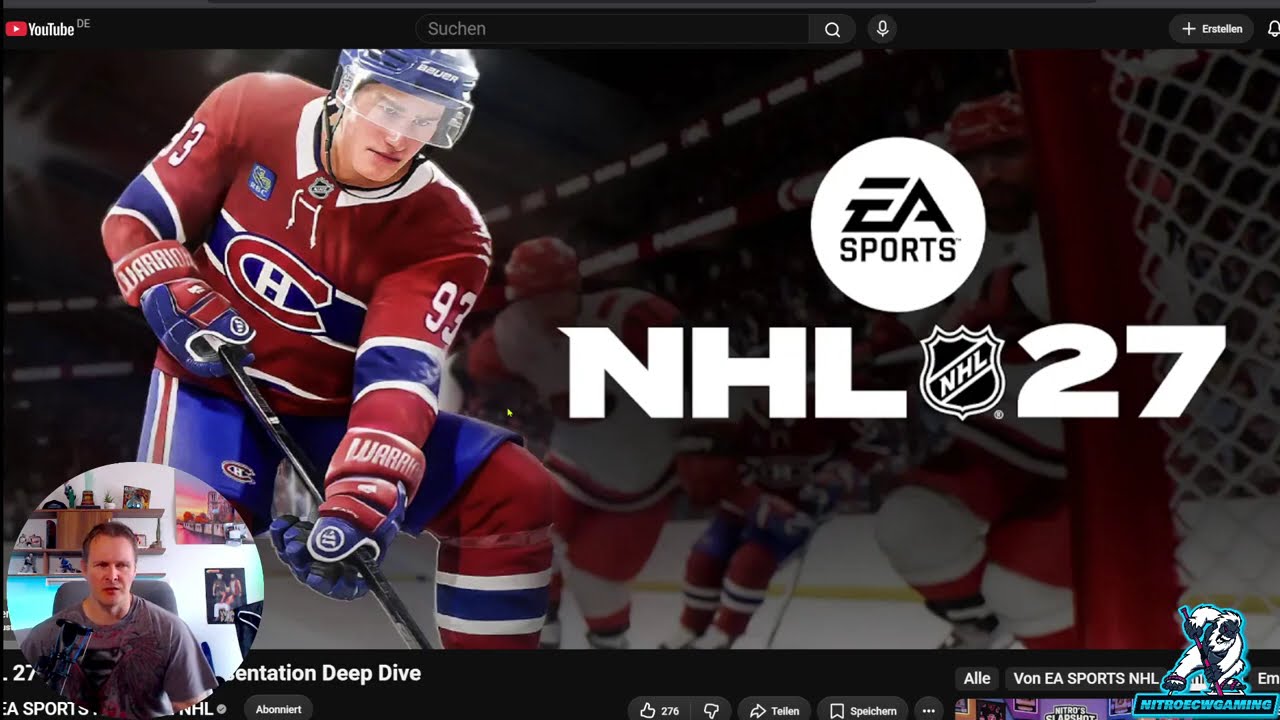Like the video with thumbs-up

(659, 710)
